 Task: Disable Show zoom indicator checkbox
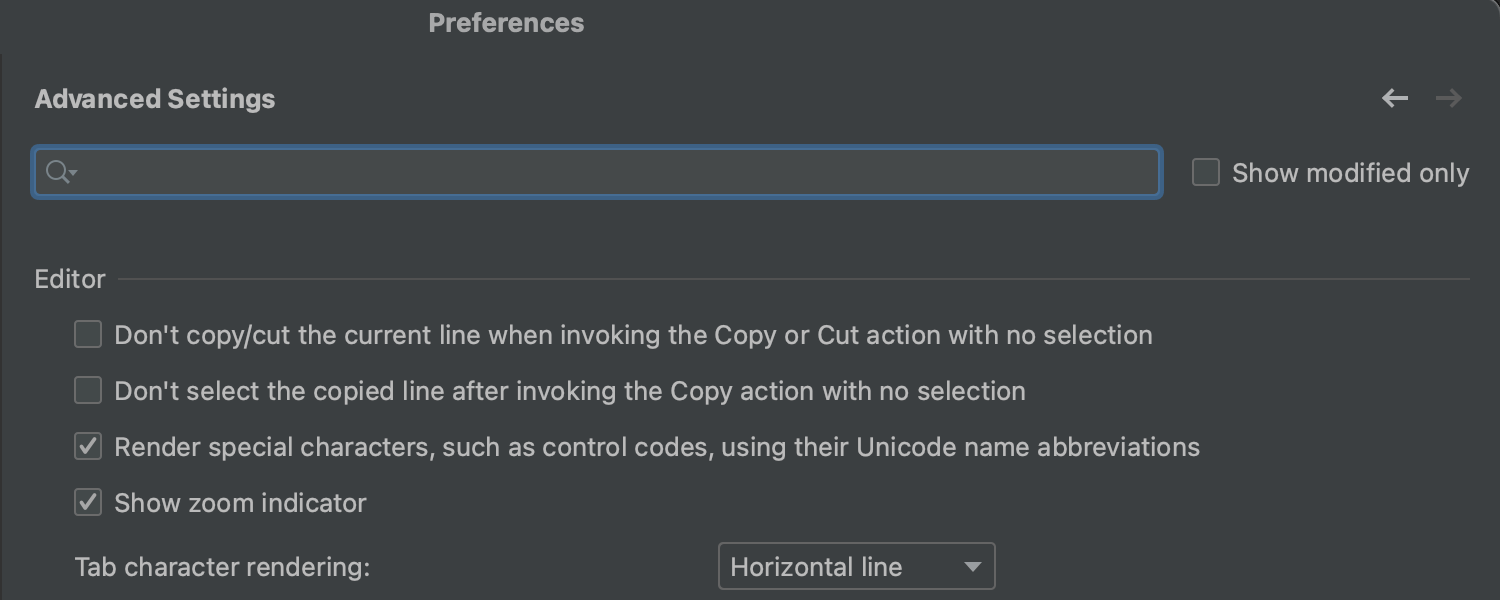[88, 503]
